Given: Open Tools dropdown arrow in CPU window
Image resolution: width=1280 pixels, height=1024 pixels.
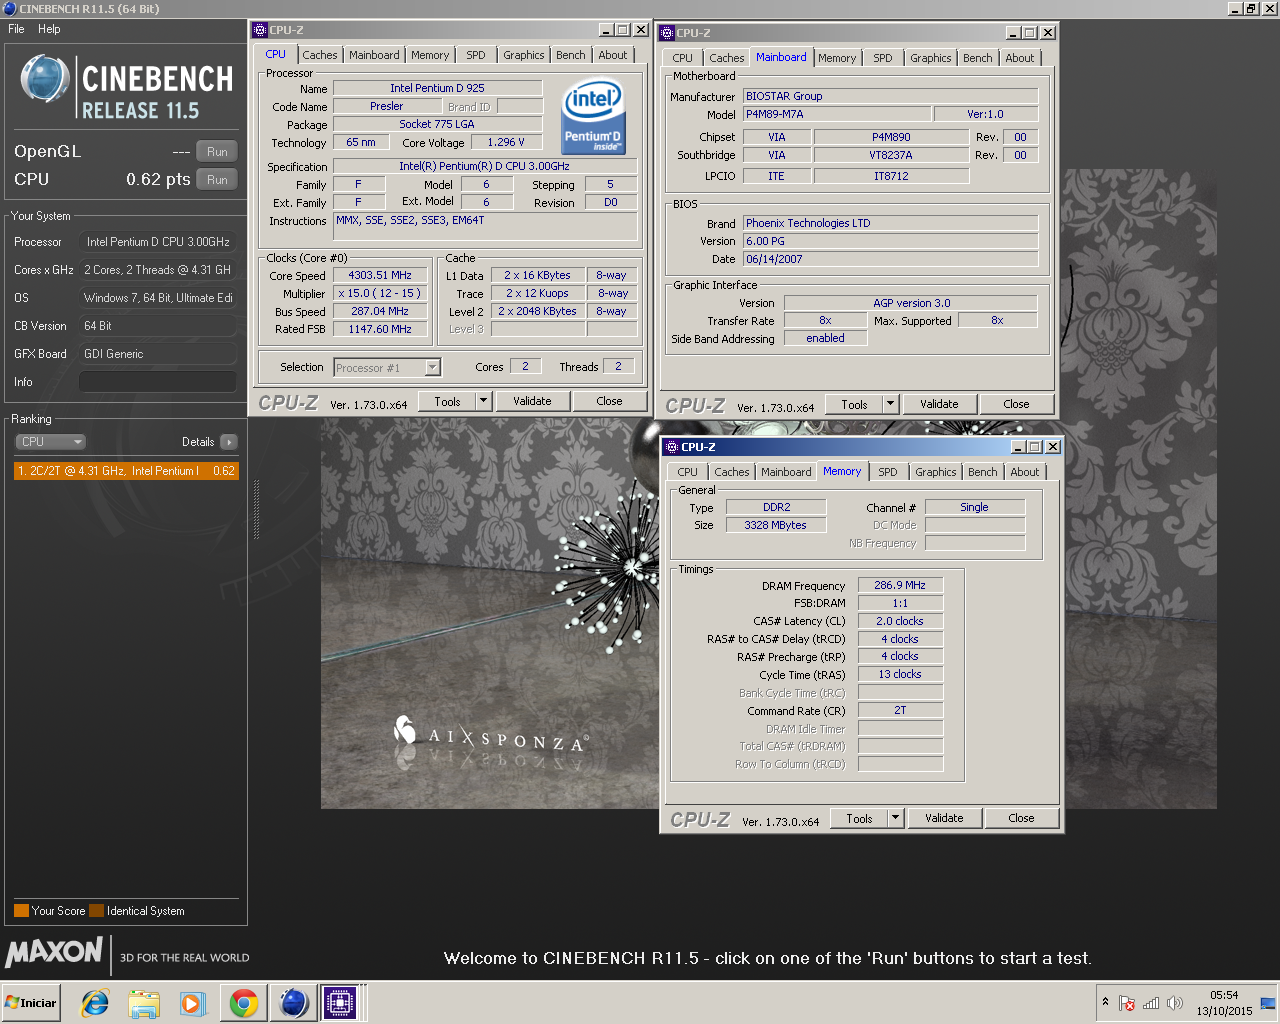Looking at the screenshot, I should [x=483, y=401].
